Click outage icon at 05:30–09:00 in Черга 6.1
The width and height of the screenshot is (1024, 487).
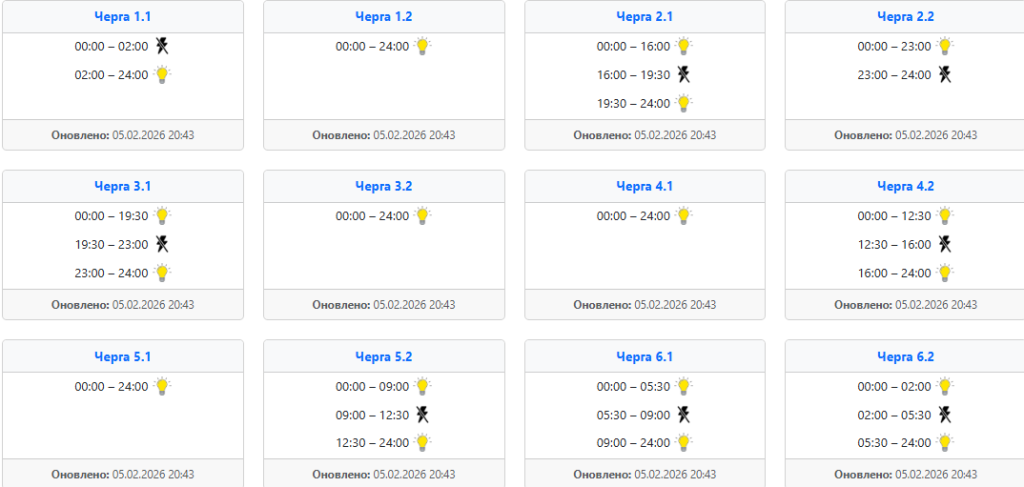[x=684, y=415]
